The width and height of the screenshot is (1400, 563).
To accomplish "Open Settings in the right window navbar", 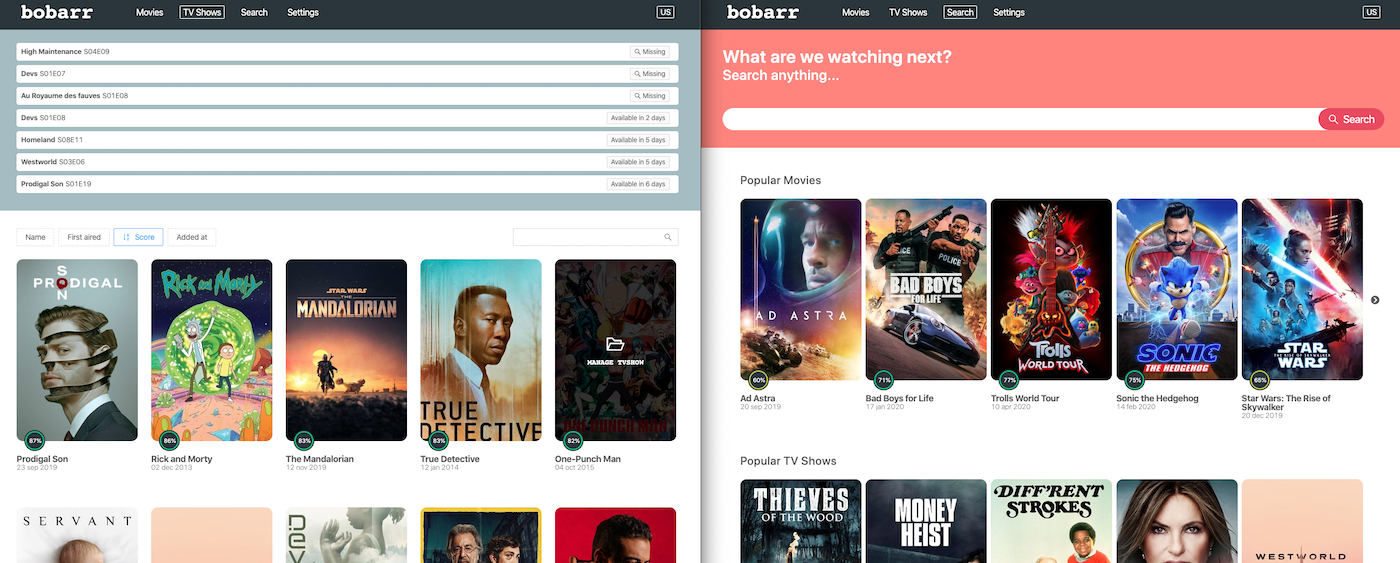I will pos(1009,13).
